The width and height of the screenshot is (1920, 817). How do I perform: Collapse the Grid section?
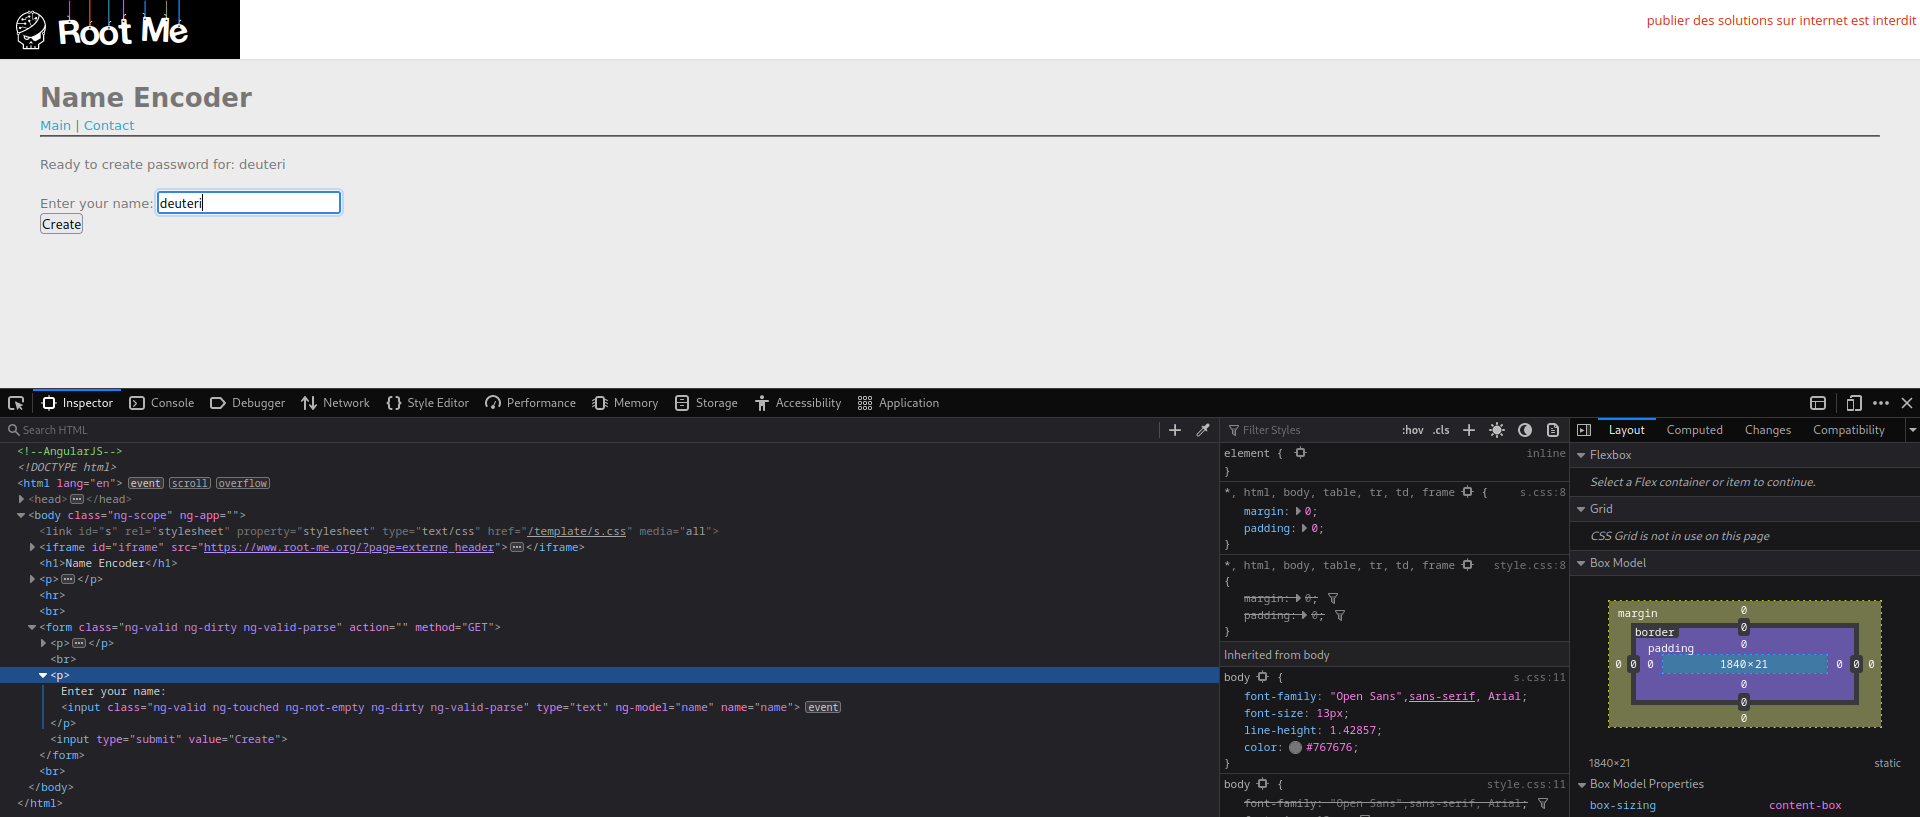(x=1581, y=509)
